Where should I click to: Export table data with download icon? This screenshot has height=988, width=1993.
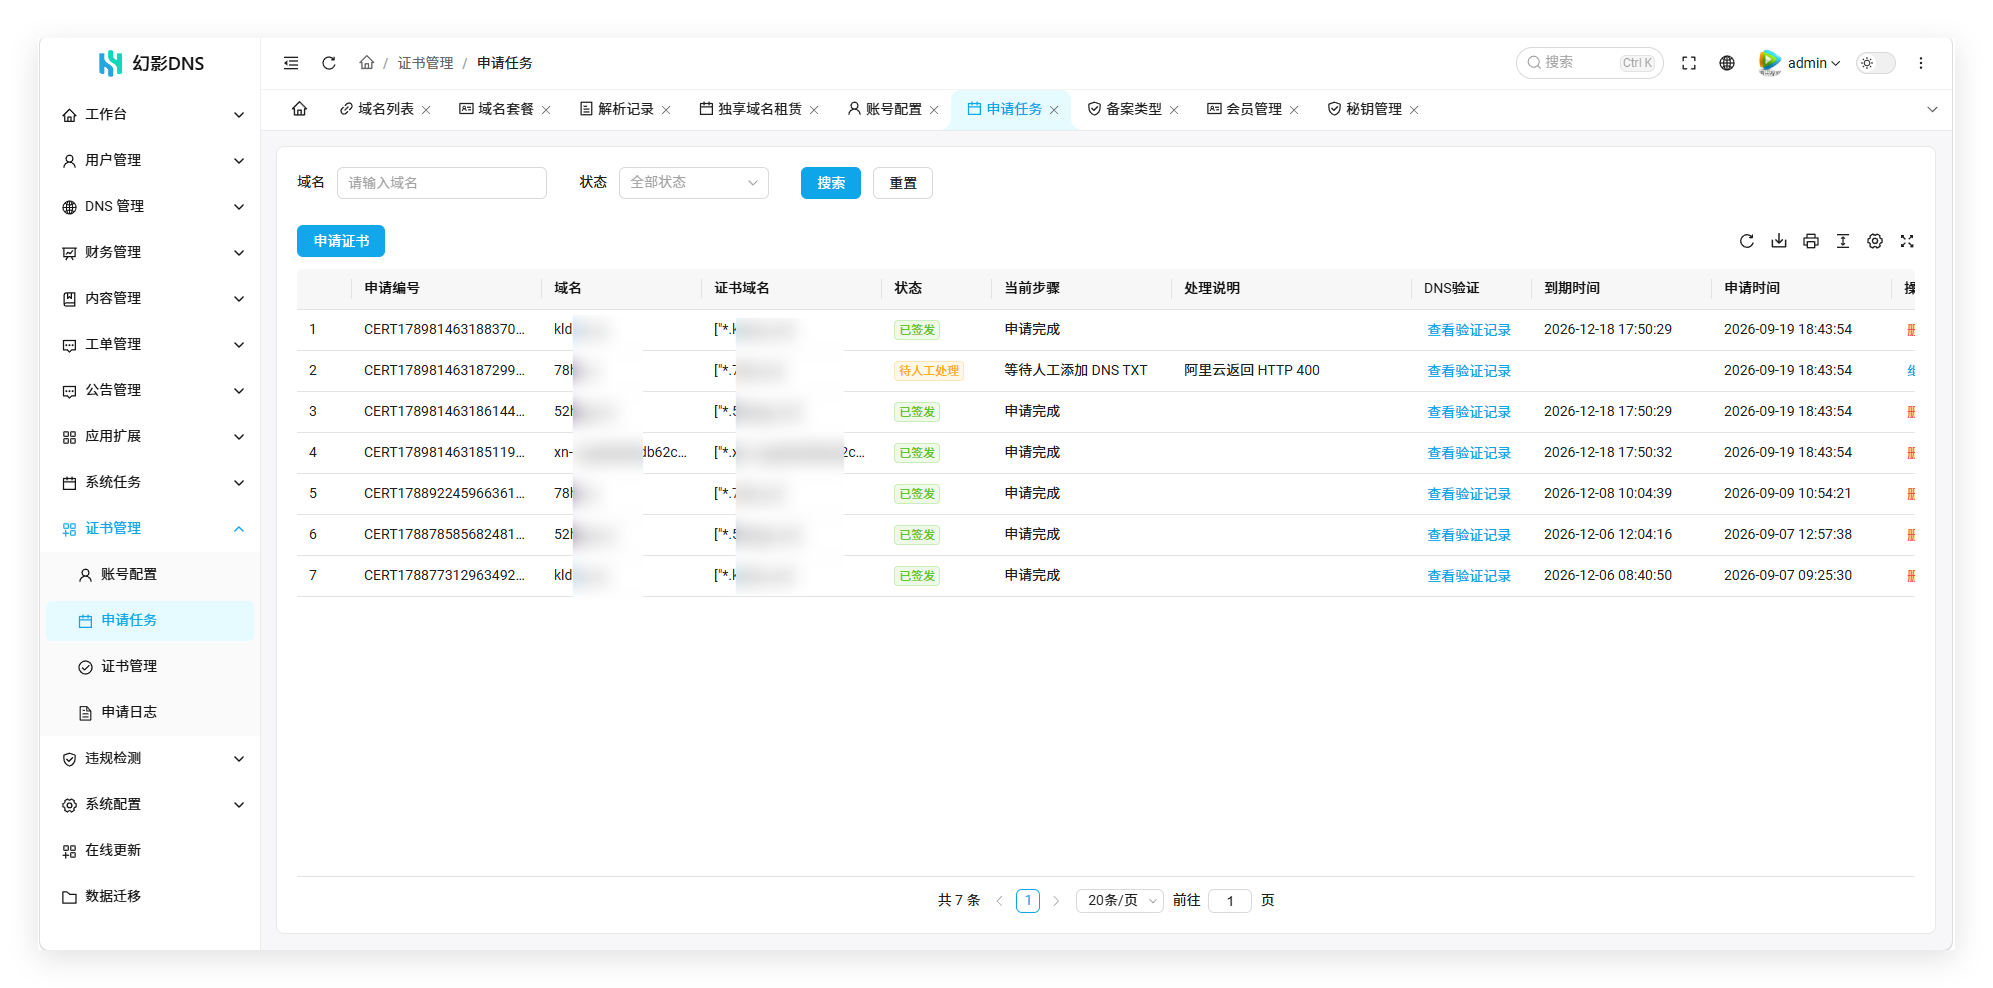point(1779,241)
